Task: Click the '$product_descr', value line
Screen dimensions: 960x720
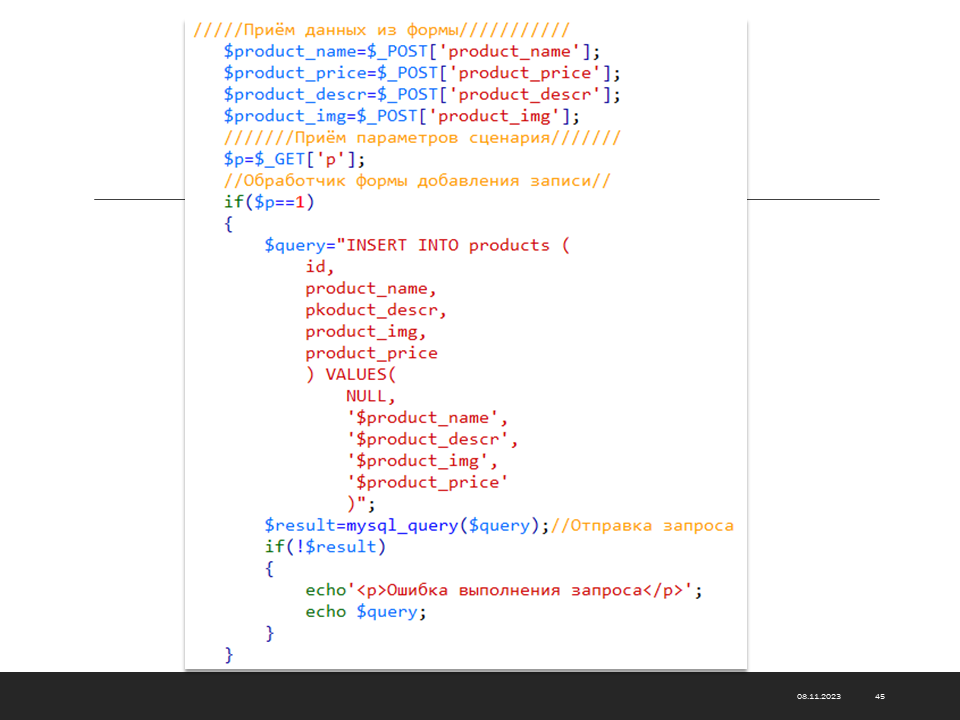Action: pyautogui.click(x=432, y=439)
